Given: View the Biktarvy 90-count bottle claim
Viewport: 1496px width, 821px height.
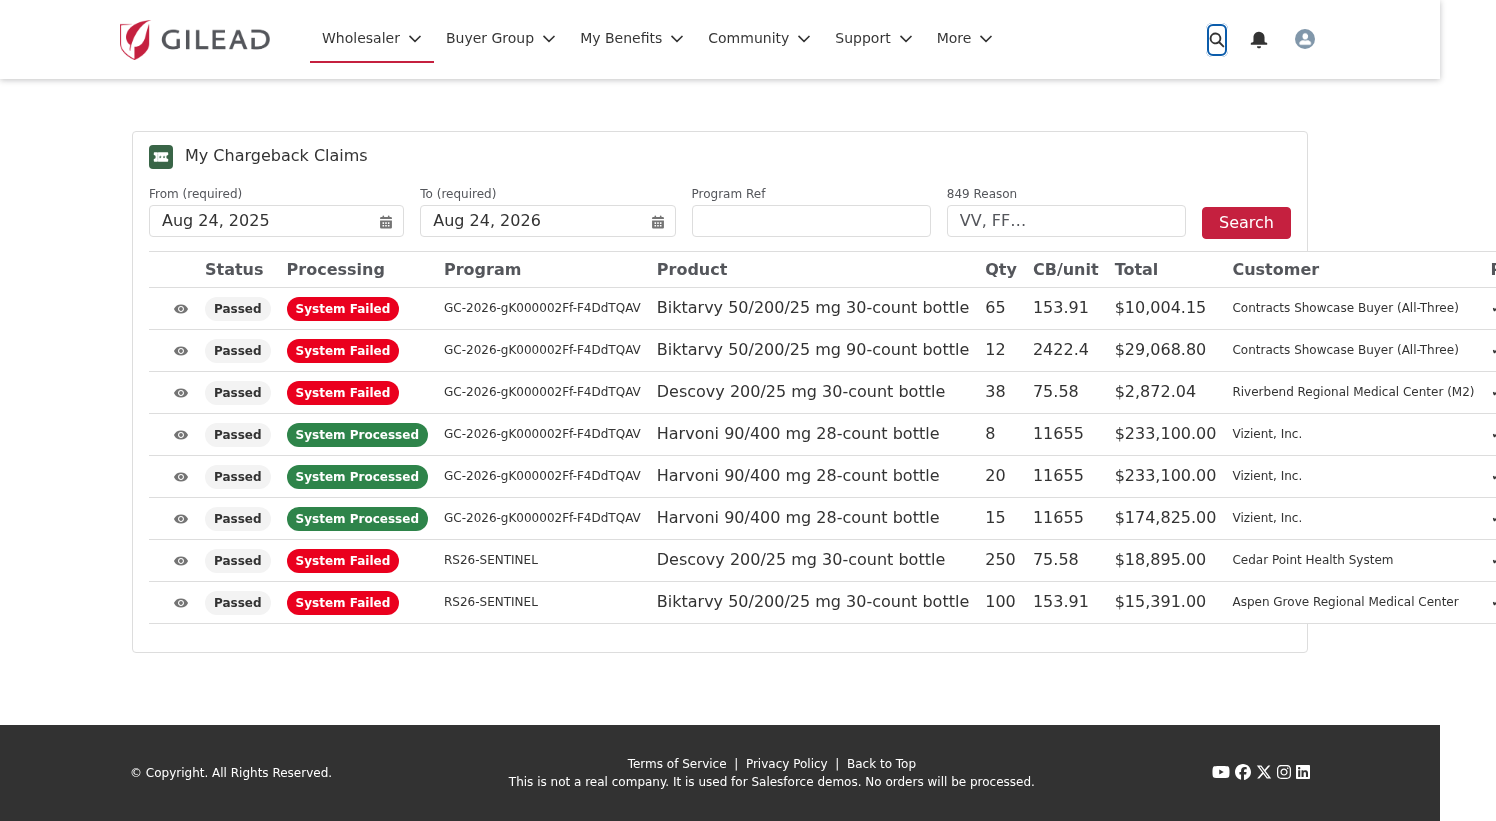Looking at the screenshot, I should [181, 351].
